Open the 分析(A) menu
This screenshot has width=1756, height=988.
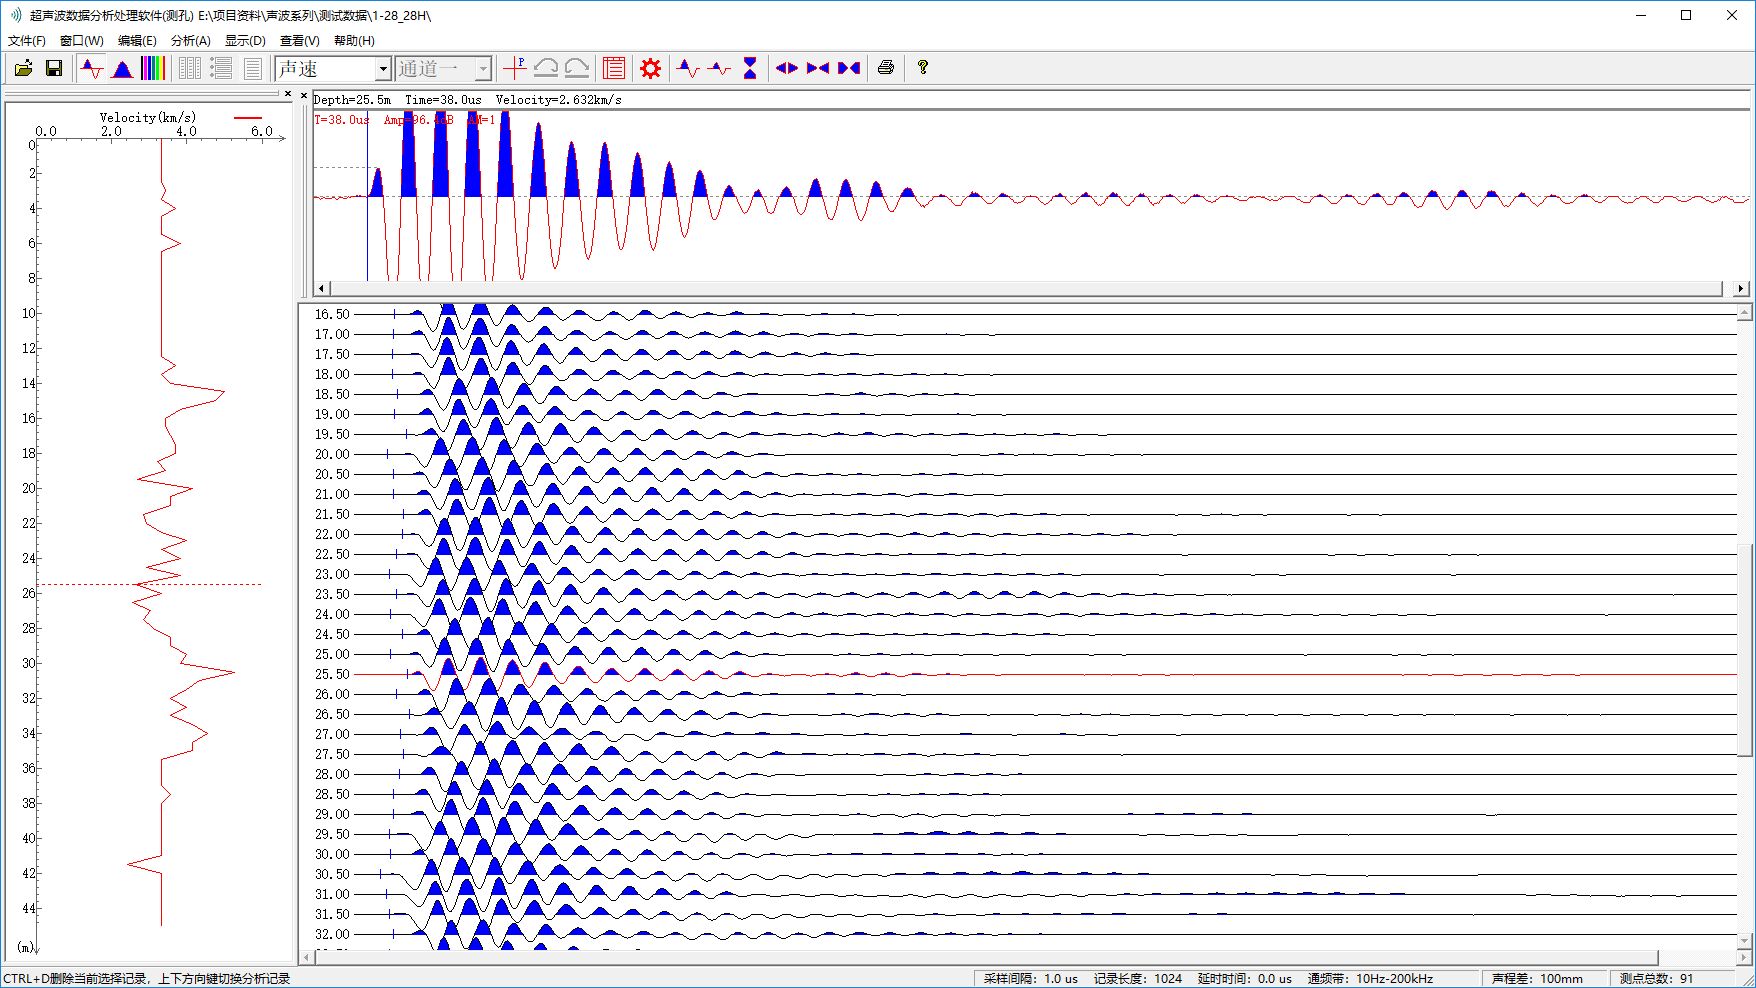pos(190,41)
